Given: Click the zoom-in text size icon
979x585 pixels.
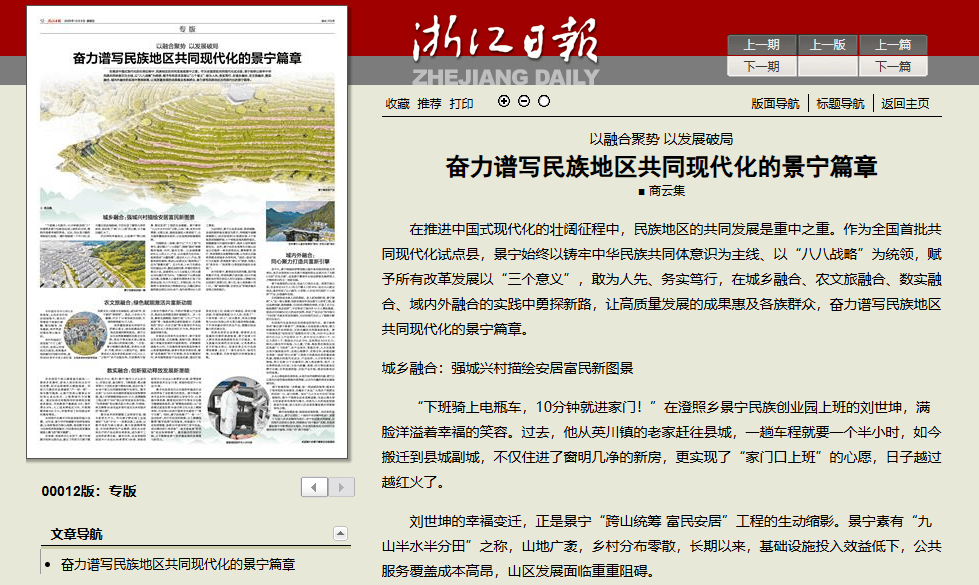Looking at the screenshot, I should pyautogui.click(x=504, y=101).
